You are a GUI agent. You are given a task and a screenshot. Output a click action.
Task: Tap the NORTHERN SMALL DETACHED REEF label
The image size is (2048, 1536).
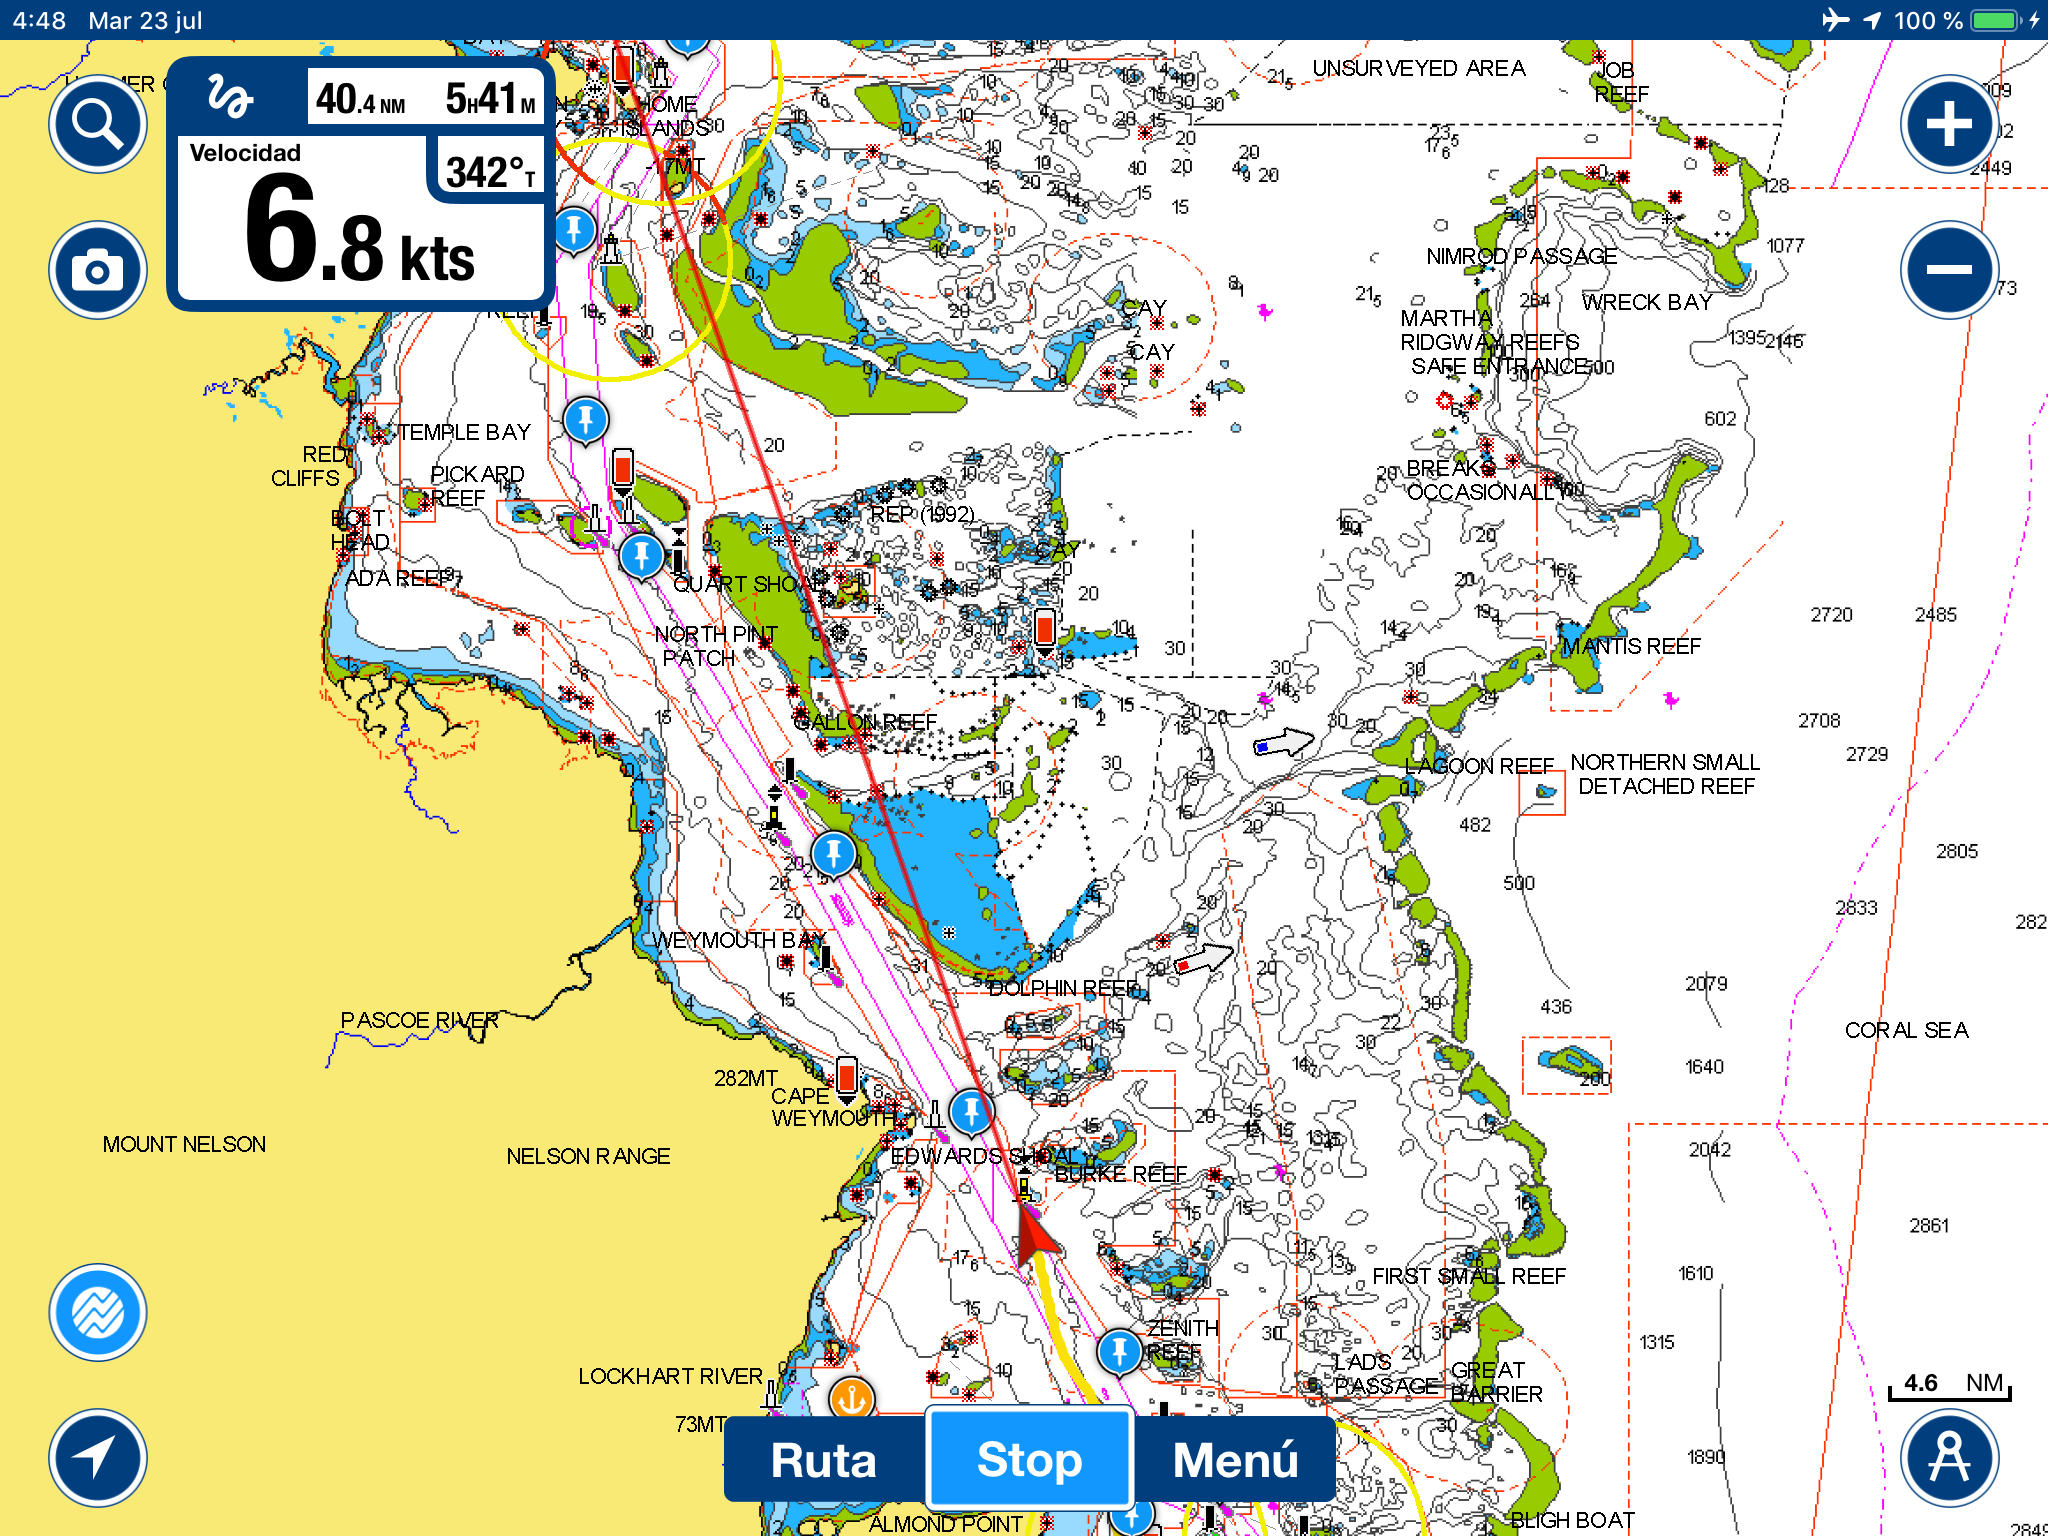click(x=1665, y=774)
